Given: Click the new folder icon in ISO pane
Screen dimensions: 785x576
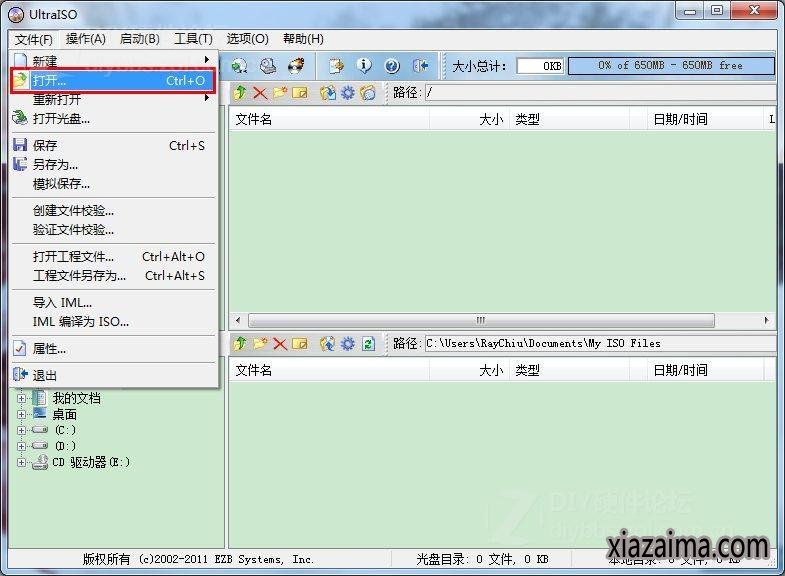Looking at the screenshot, I should point(280,93).
